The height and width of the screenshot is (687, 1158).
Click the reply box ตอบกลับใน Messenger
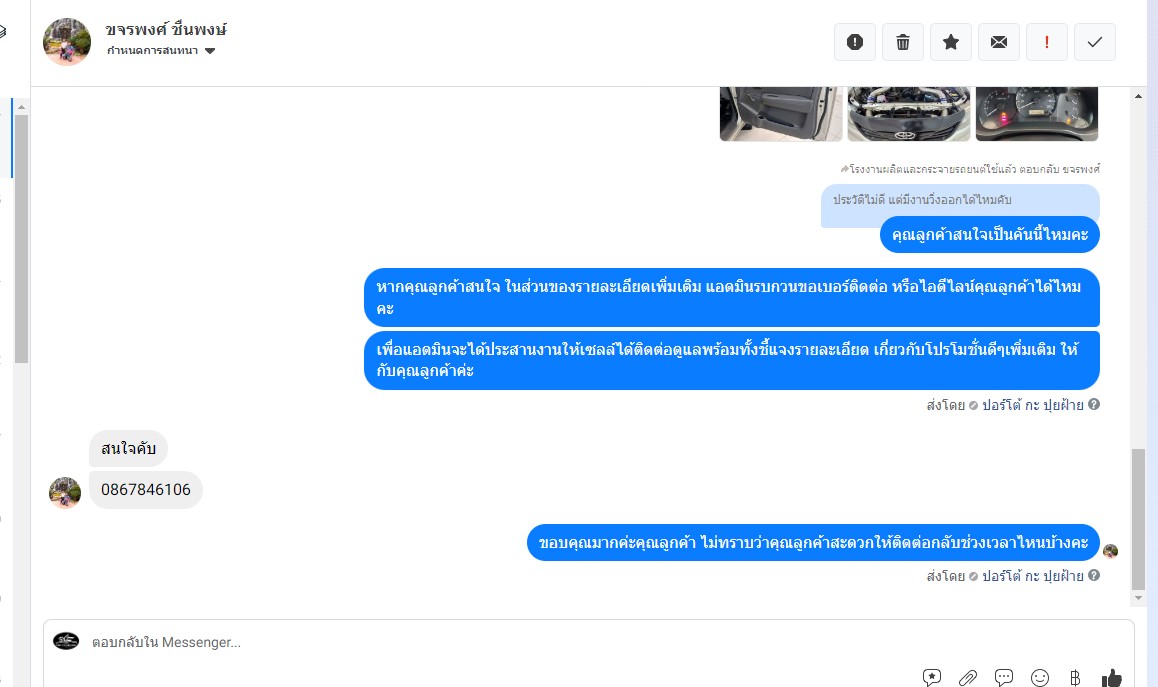point(588,642)
